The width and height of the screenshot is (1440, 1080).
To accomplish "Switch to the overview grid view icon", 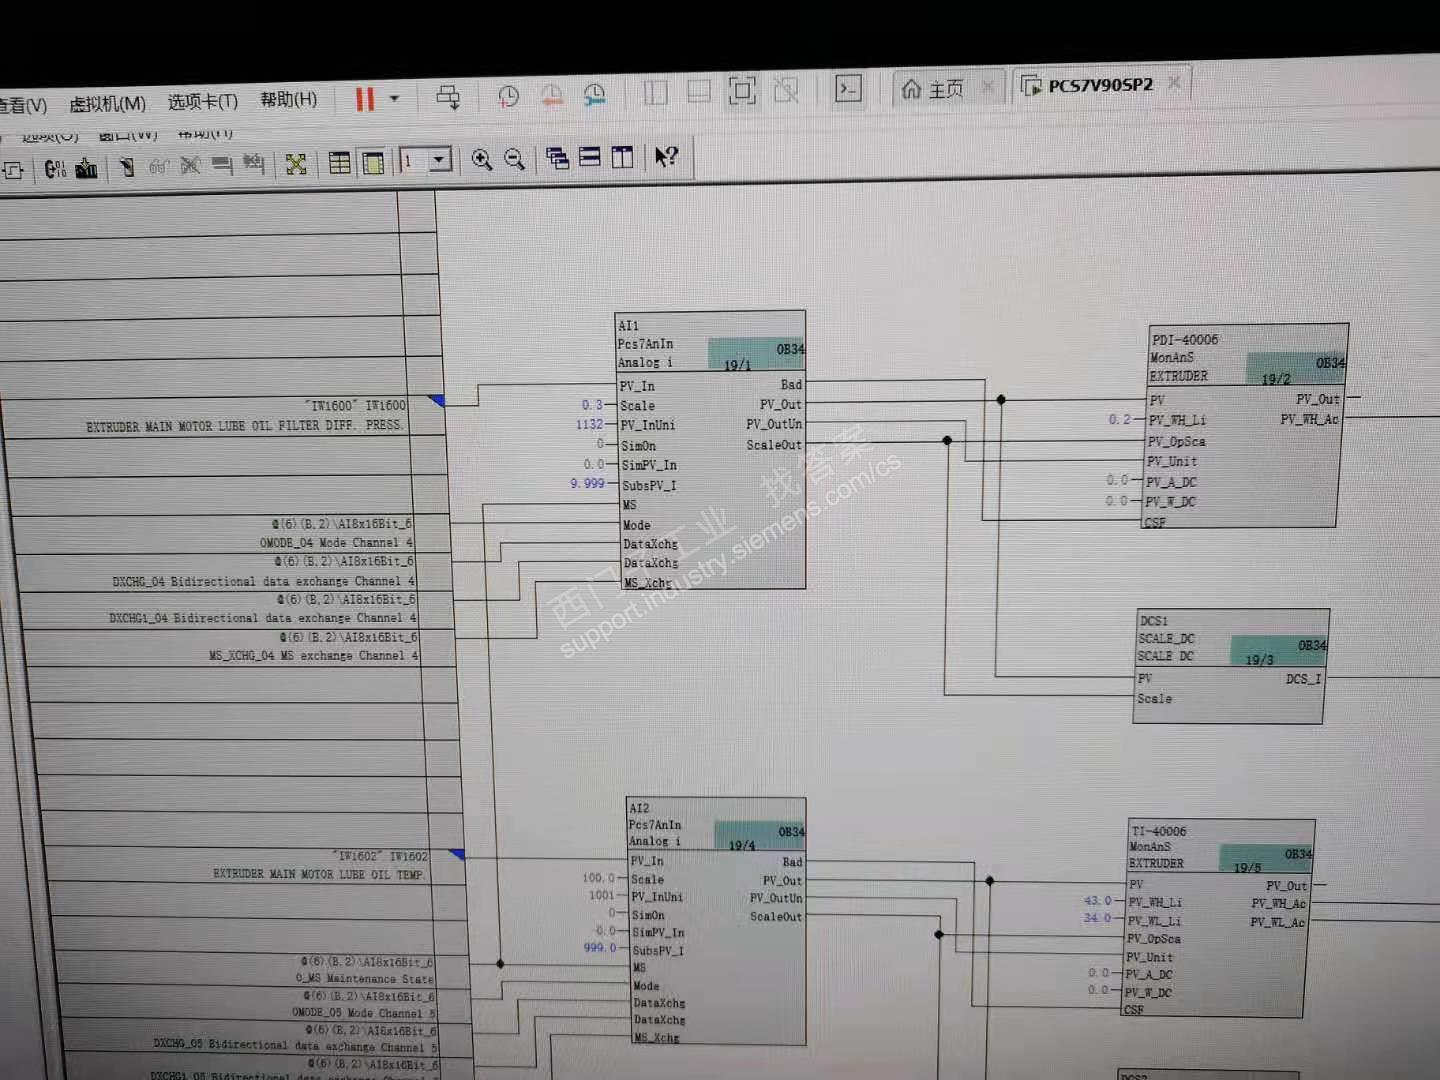I will click(340, 163).
